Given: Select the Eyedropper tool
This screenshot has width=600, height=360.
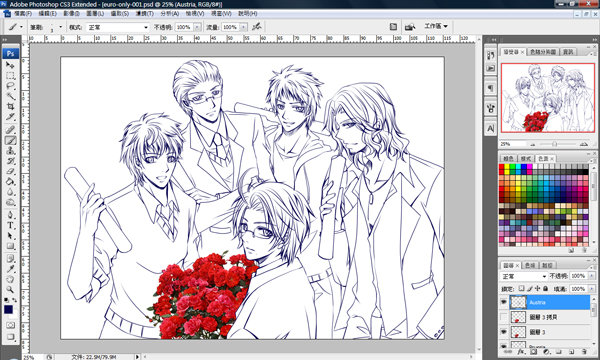Looking at the screenshot, I should 10,269.
